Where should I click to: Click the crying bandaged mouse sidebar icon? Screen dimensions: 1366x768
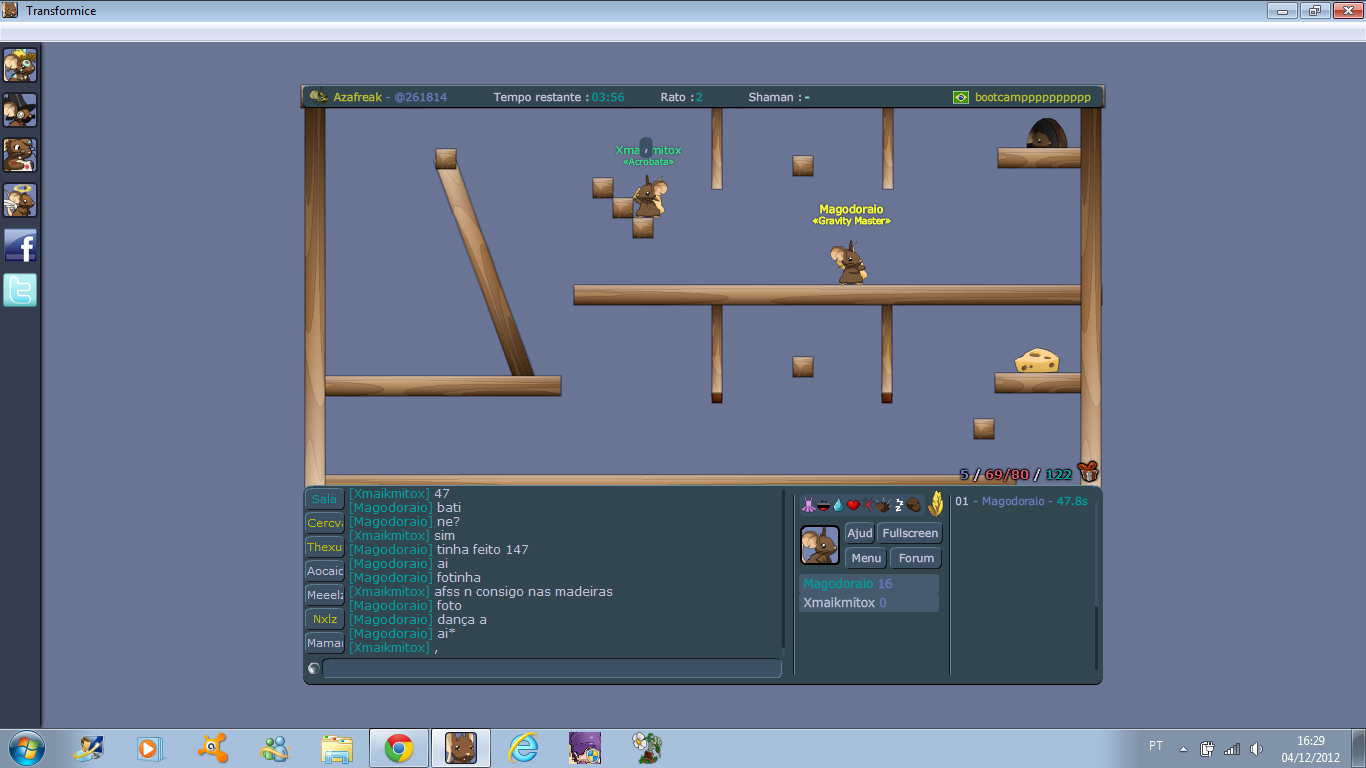point(20,155)
